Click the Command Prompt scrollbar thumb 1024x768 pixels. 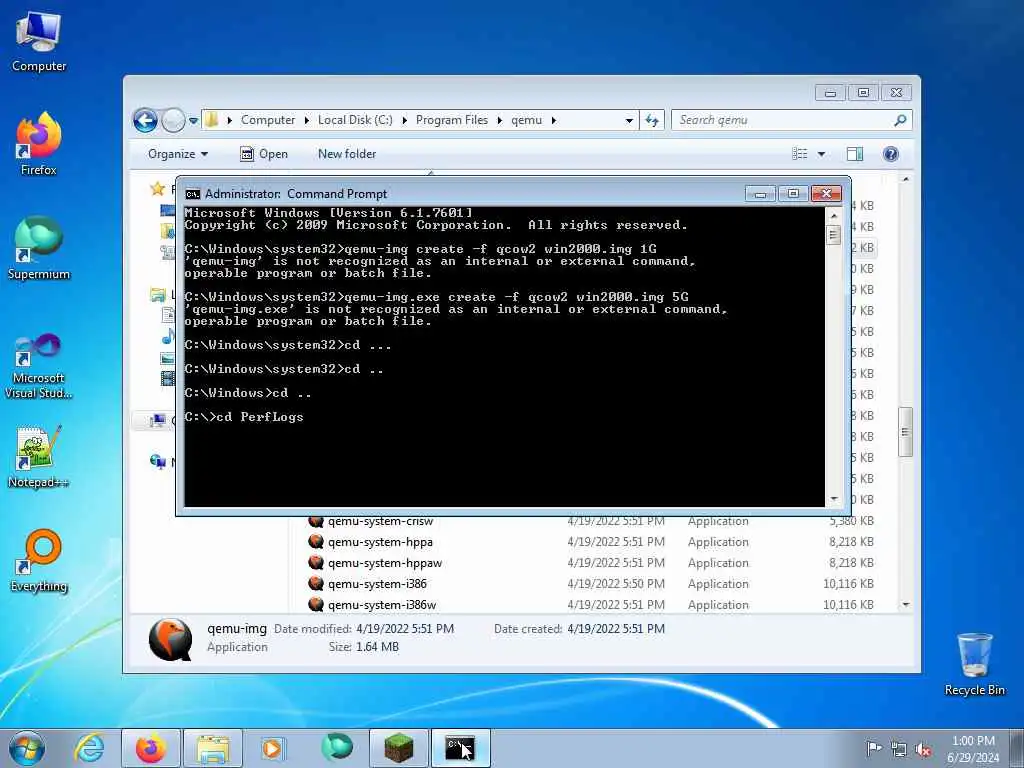833,234
